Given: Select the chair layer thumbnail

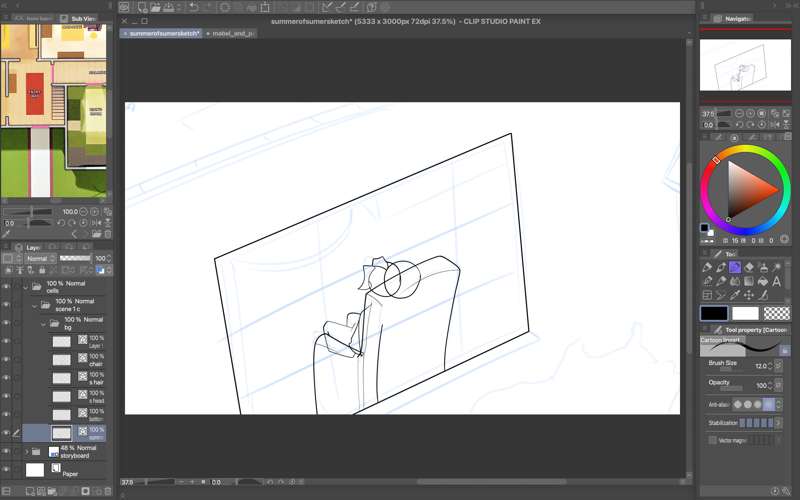Looking at the screenshot, I should (62, 360).
